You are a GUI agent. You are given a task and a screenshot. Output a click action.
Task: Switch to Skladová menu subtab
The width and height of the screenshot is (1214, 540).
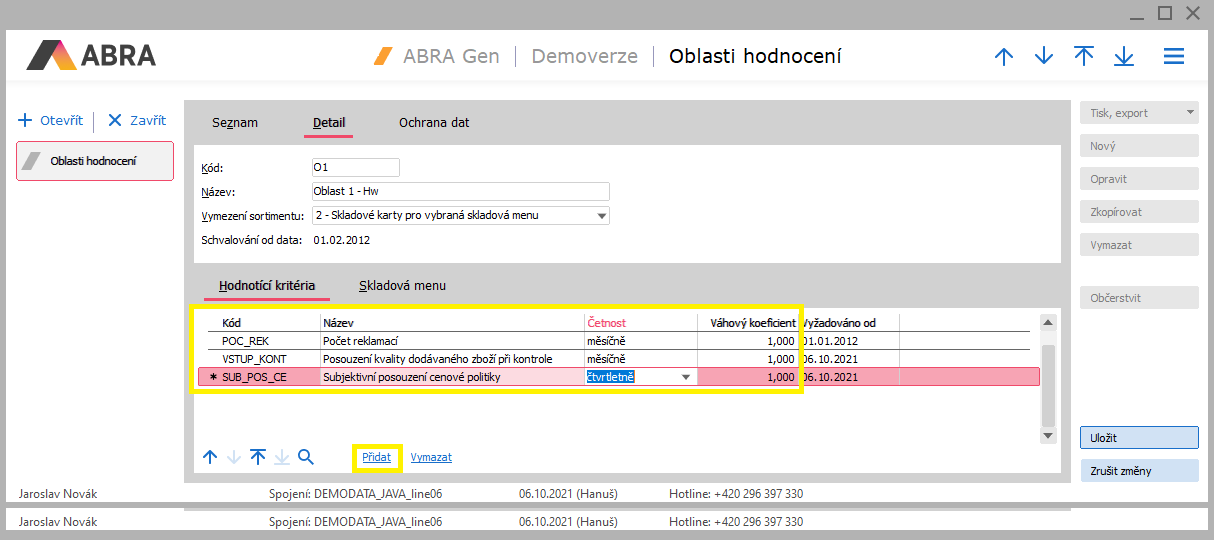click(x=402, y=286)
